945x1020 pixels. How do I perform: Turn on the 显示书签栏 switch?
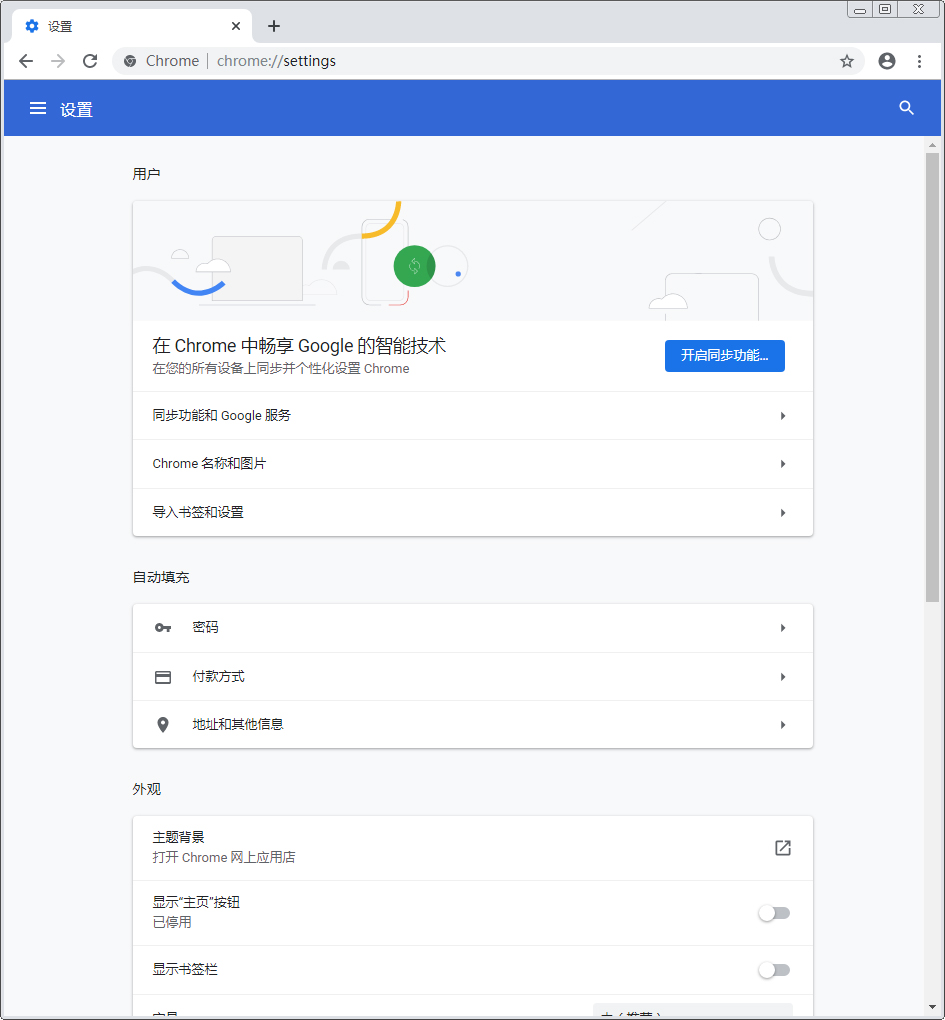coord(774,970)
